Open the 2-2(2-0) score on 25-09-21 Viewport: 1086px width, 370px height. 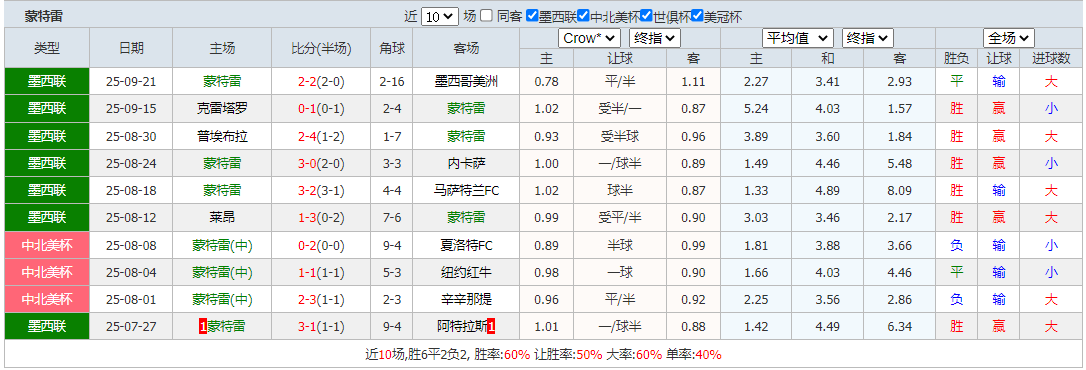point(321,82)
